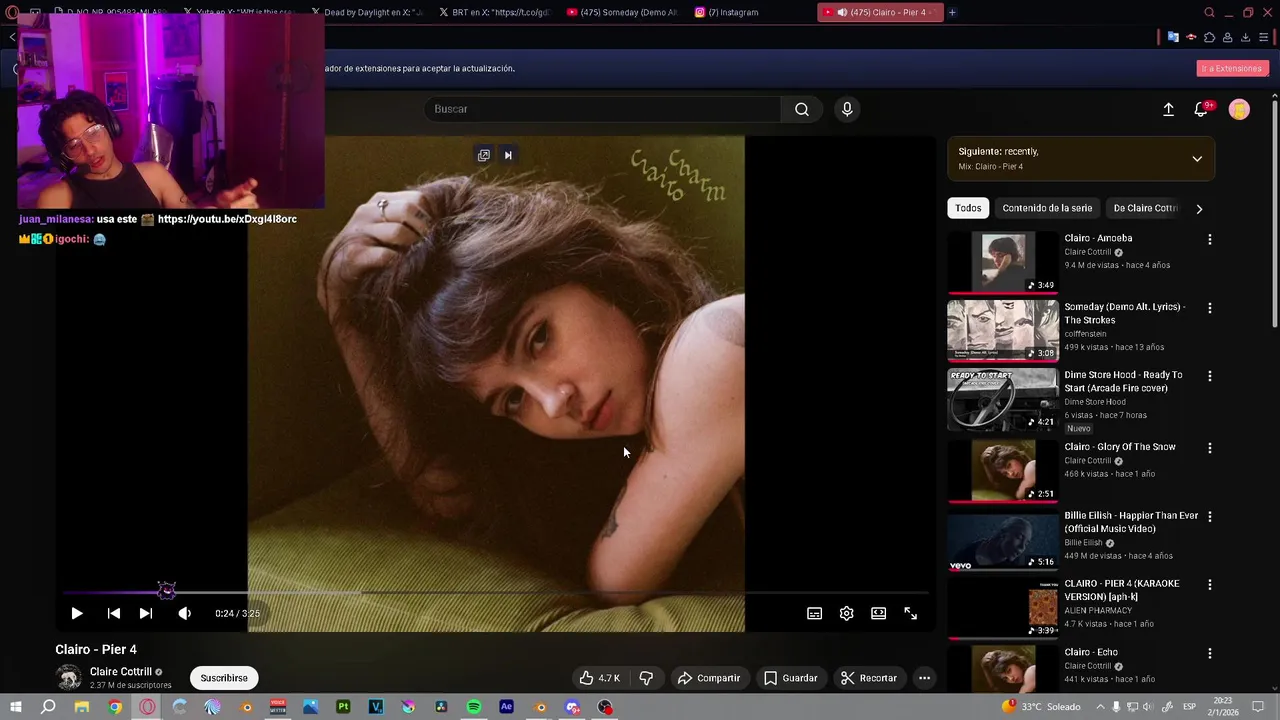
Task: Click the Compartir share button
Action: [708, 678]
